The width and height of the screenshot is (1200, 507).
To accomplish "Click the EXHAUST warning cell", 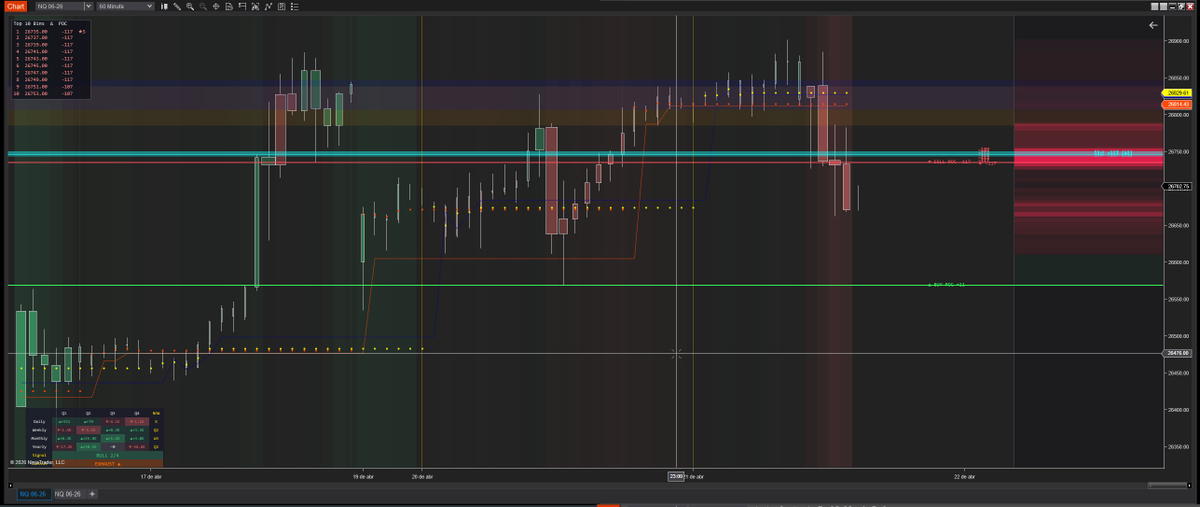I will click(107, 464).
